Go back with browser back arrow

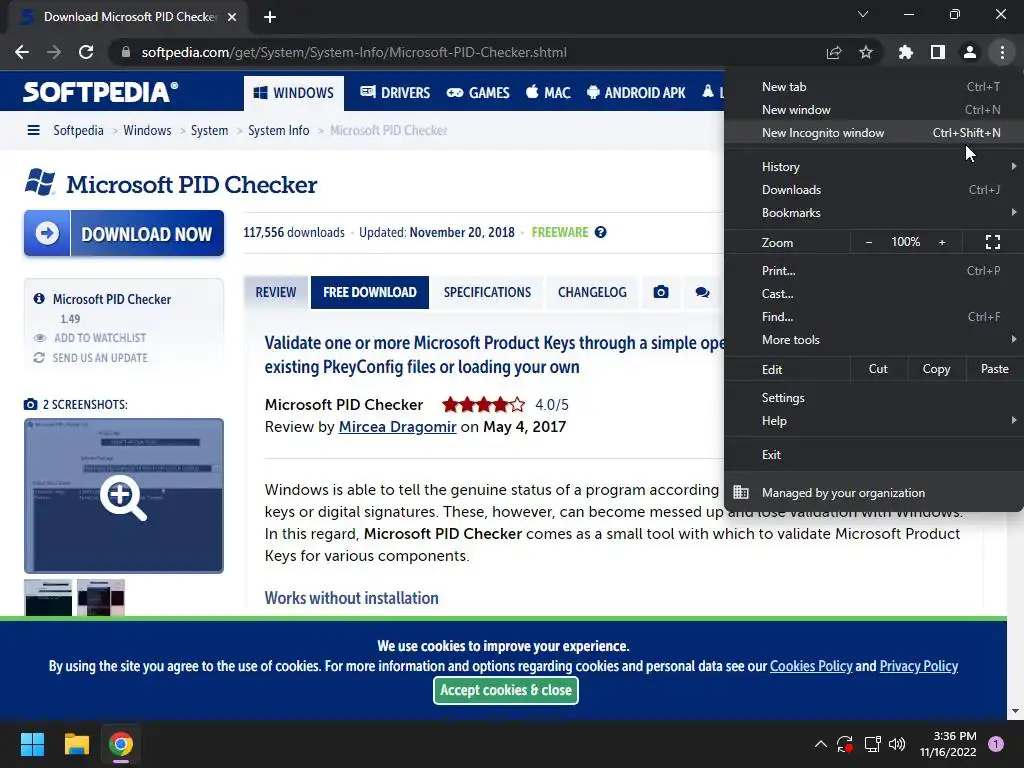click(22, 52)
